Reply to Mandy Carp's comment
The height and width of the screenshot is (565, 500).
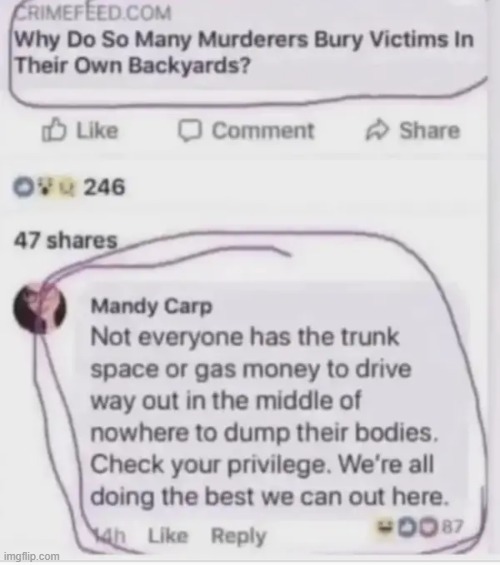coord(238,537)
